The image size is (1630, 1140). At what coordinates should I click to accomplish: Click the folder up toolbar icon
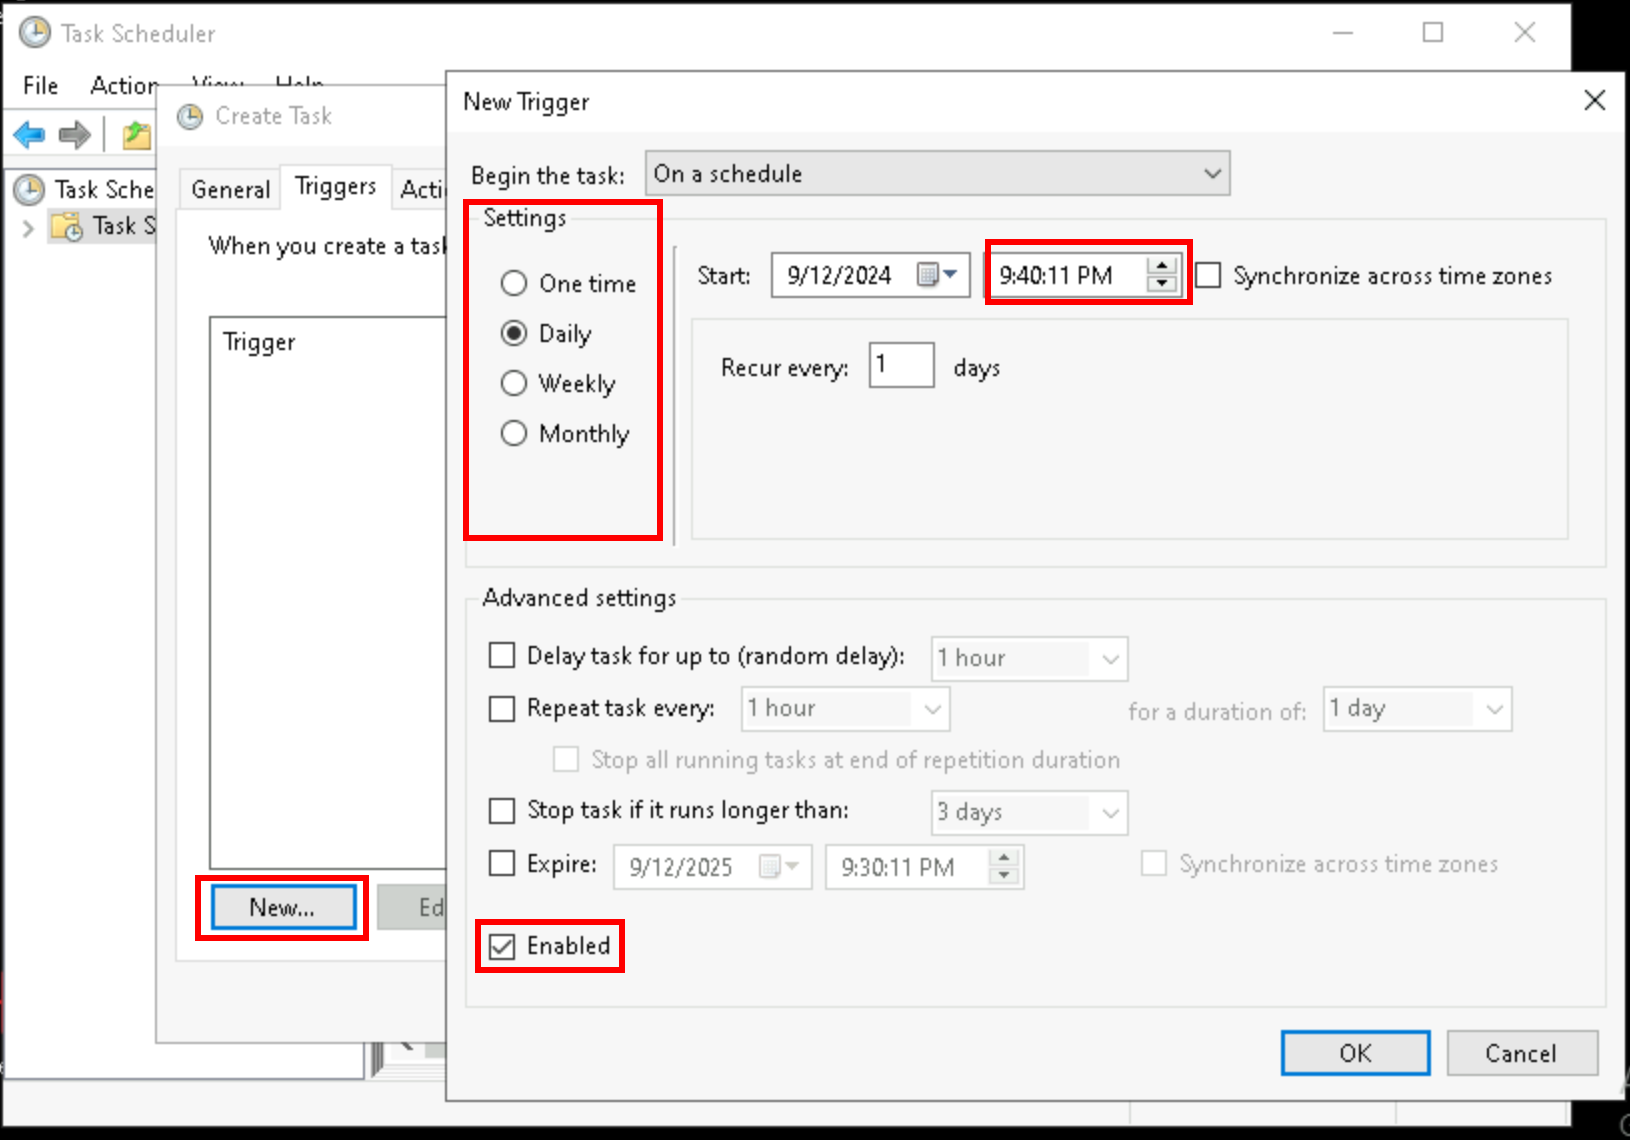click(136, 135)
